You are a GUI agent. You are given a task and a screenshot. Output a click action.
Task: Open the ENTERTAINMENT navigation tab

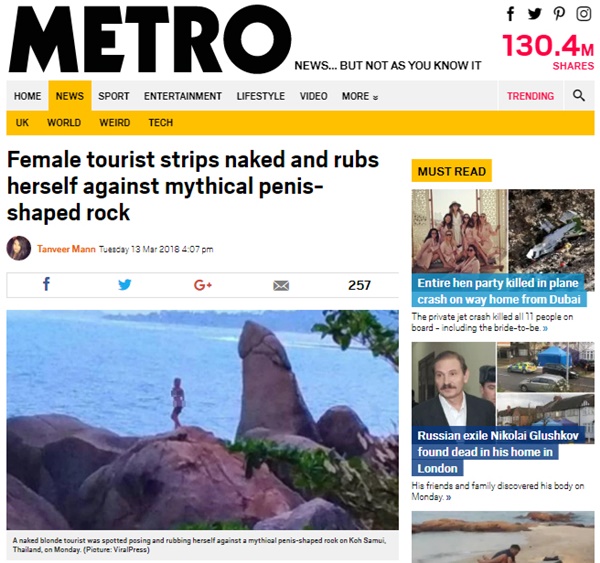coord(183,96)
